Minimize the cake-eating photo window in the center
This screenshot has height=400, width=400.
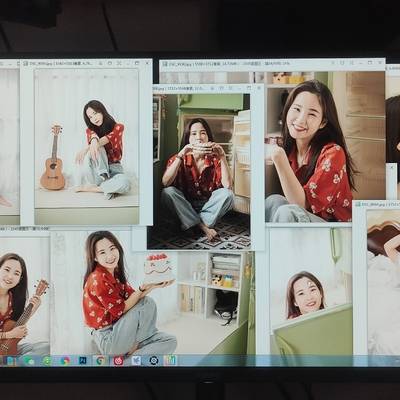pos(239,88)
